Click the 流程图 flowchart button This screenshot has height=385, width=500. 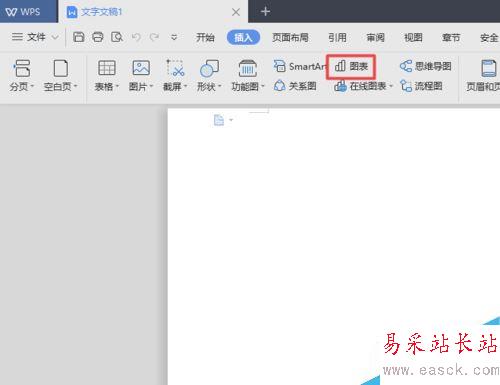point(421,86)
